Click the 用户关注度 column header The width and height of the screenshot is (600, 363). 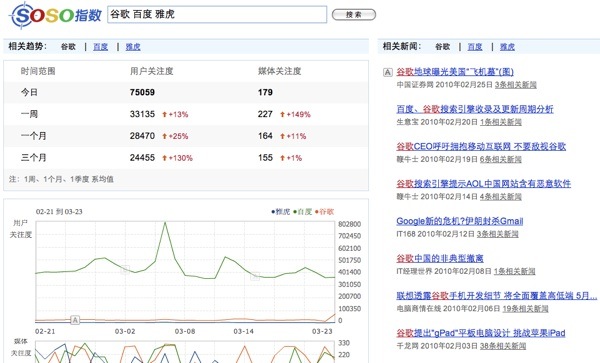tap(152, 71)
